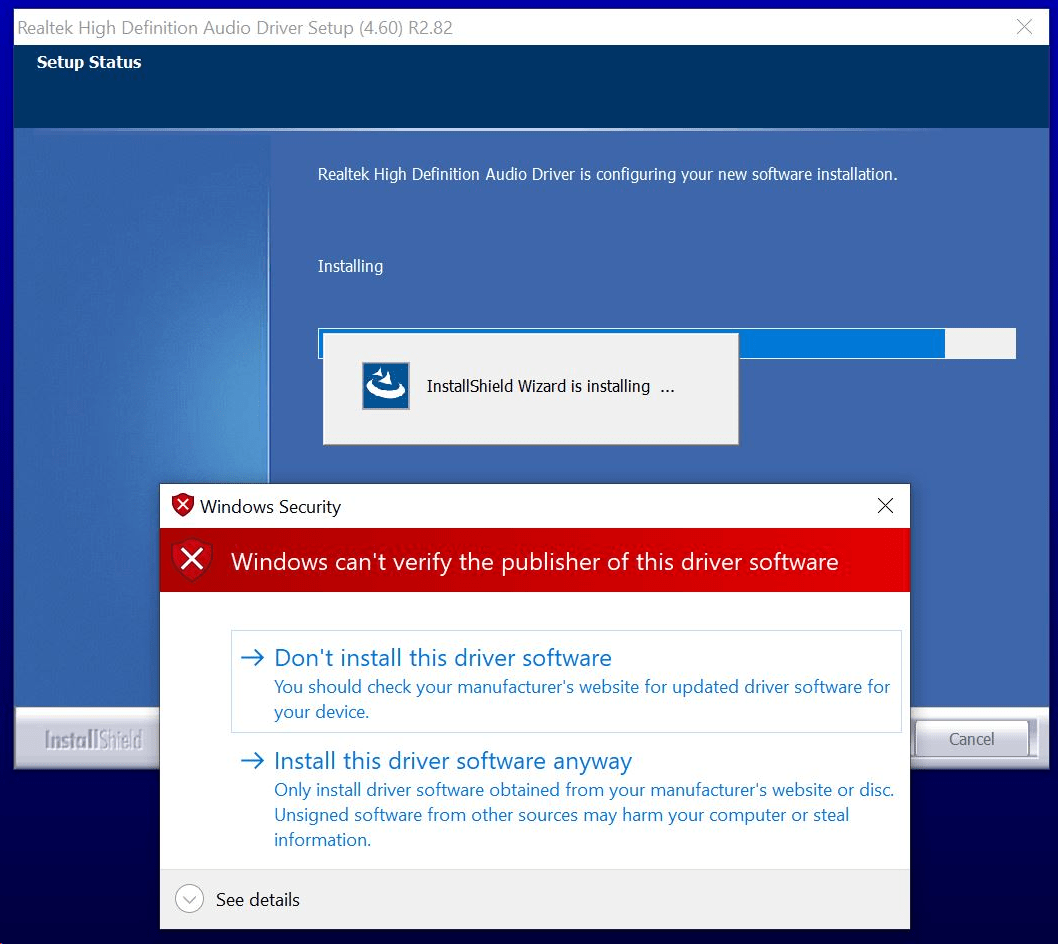Click the Windows Security shield title icon

tap(182, 505)
